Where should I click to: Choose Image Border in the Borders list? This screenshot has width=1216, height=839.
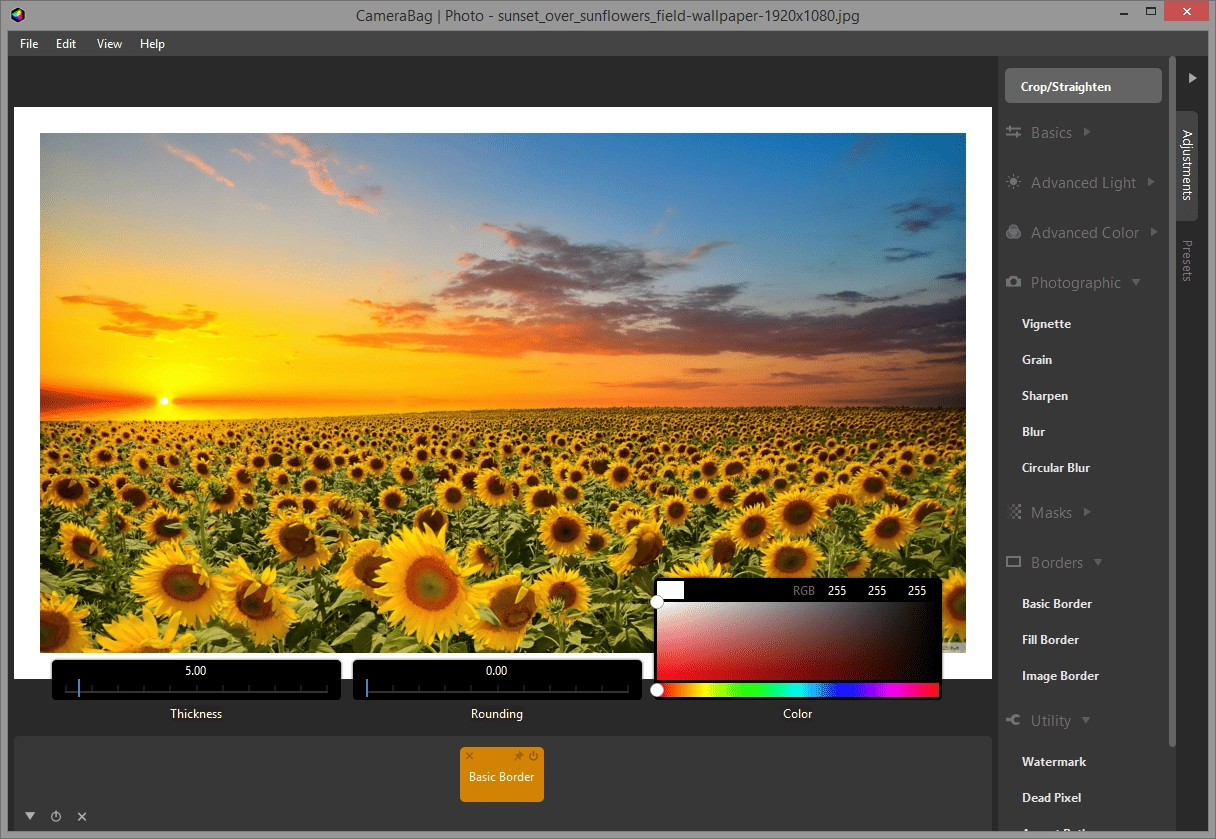[1060, 676]
